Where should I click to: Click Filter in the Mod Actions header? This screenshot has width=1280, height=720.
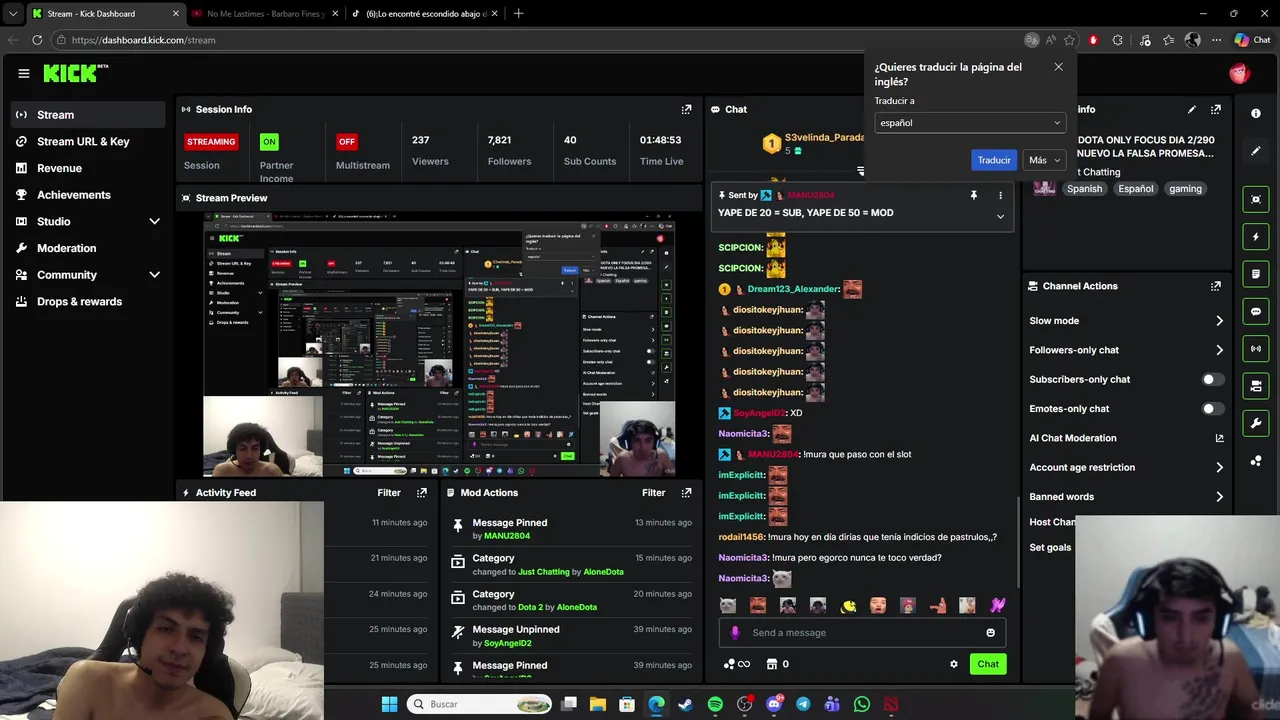coord(653,493)
